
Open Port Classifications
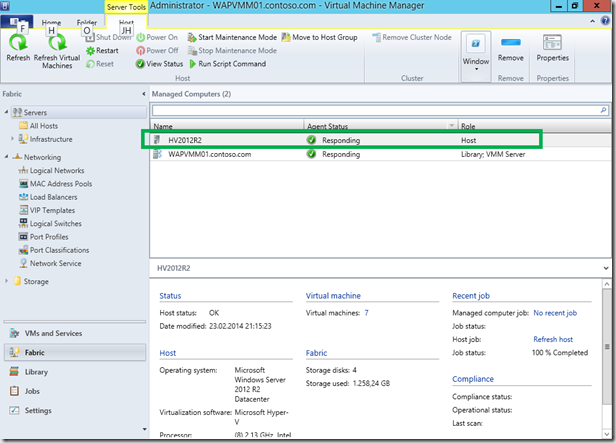(54, 250)
